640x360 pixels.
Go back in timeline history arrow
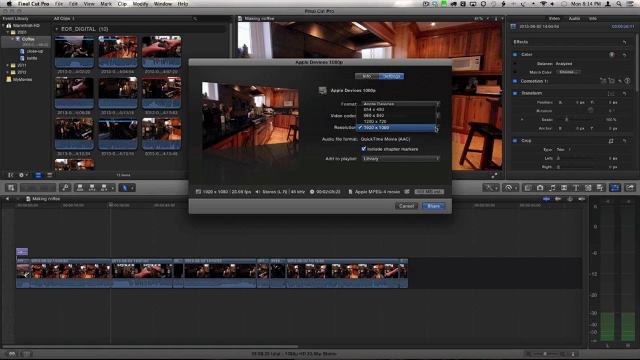tap(7, 199)
